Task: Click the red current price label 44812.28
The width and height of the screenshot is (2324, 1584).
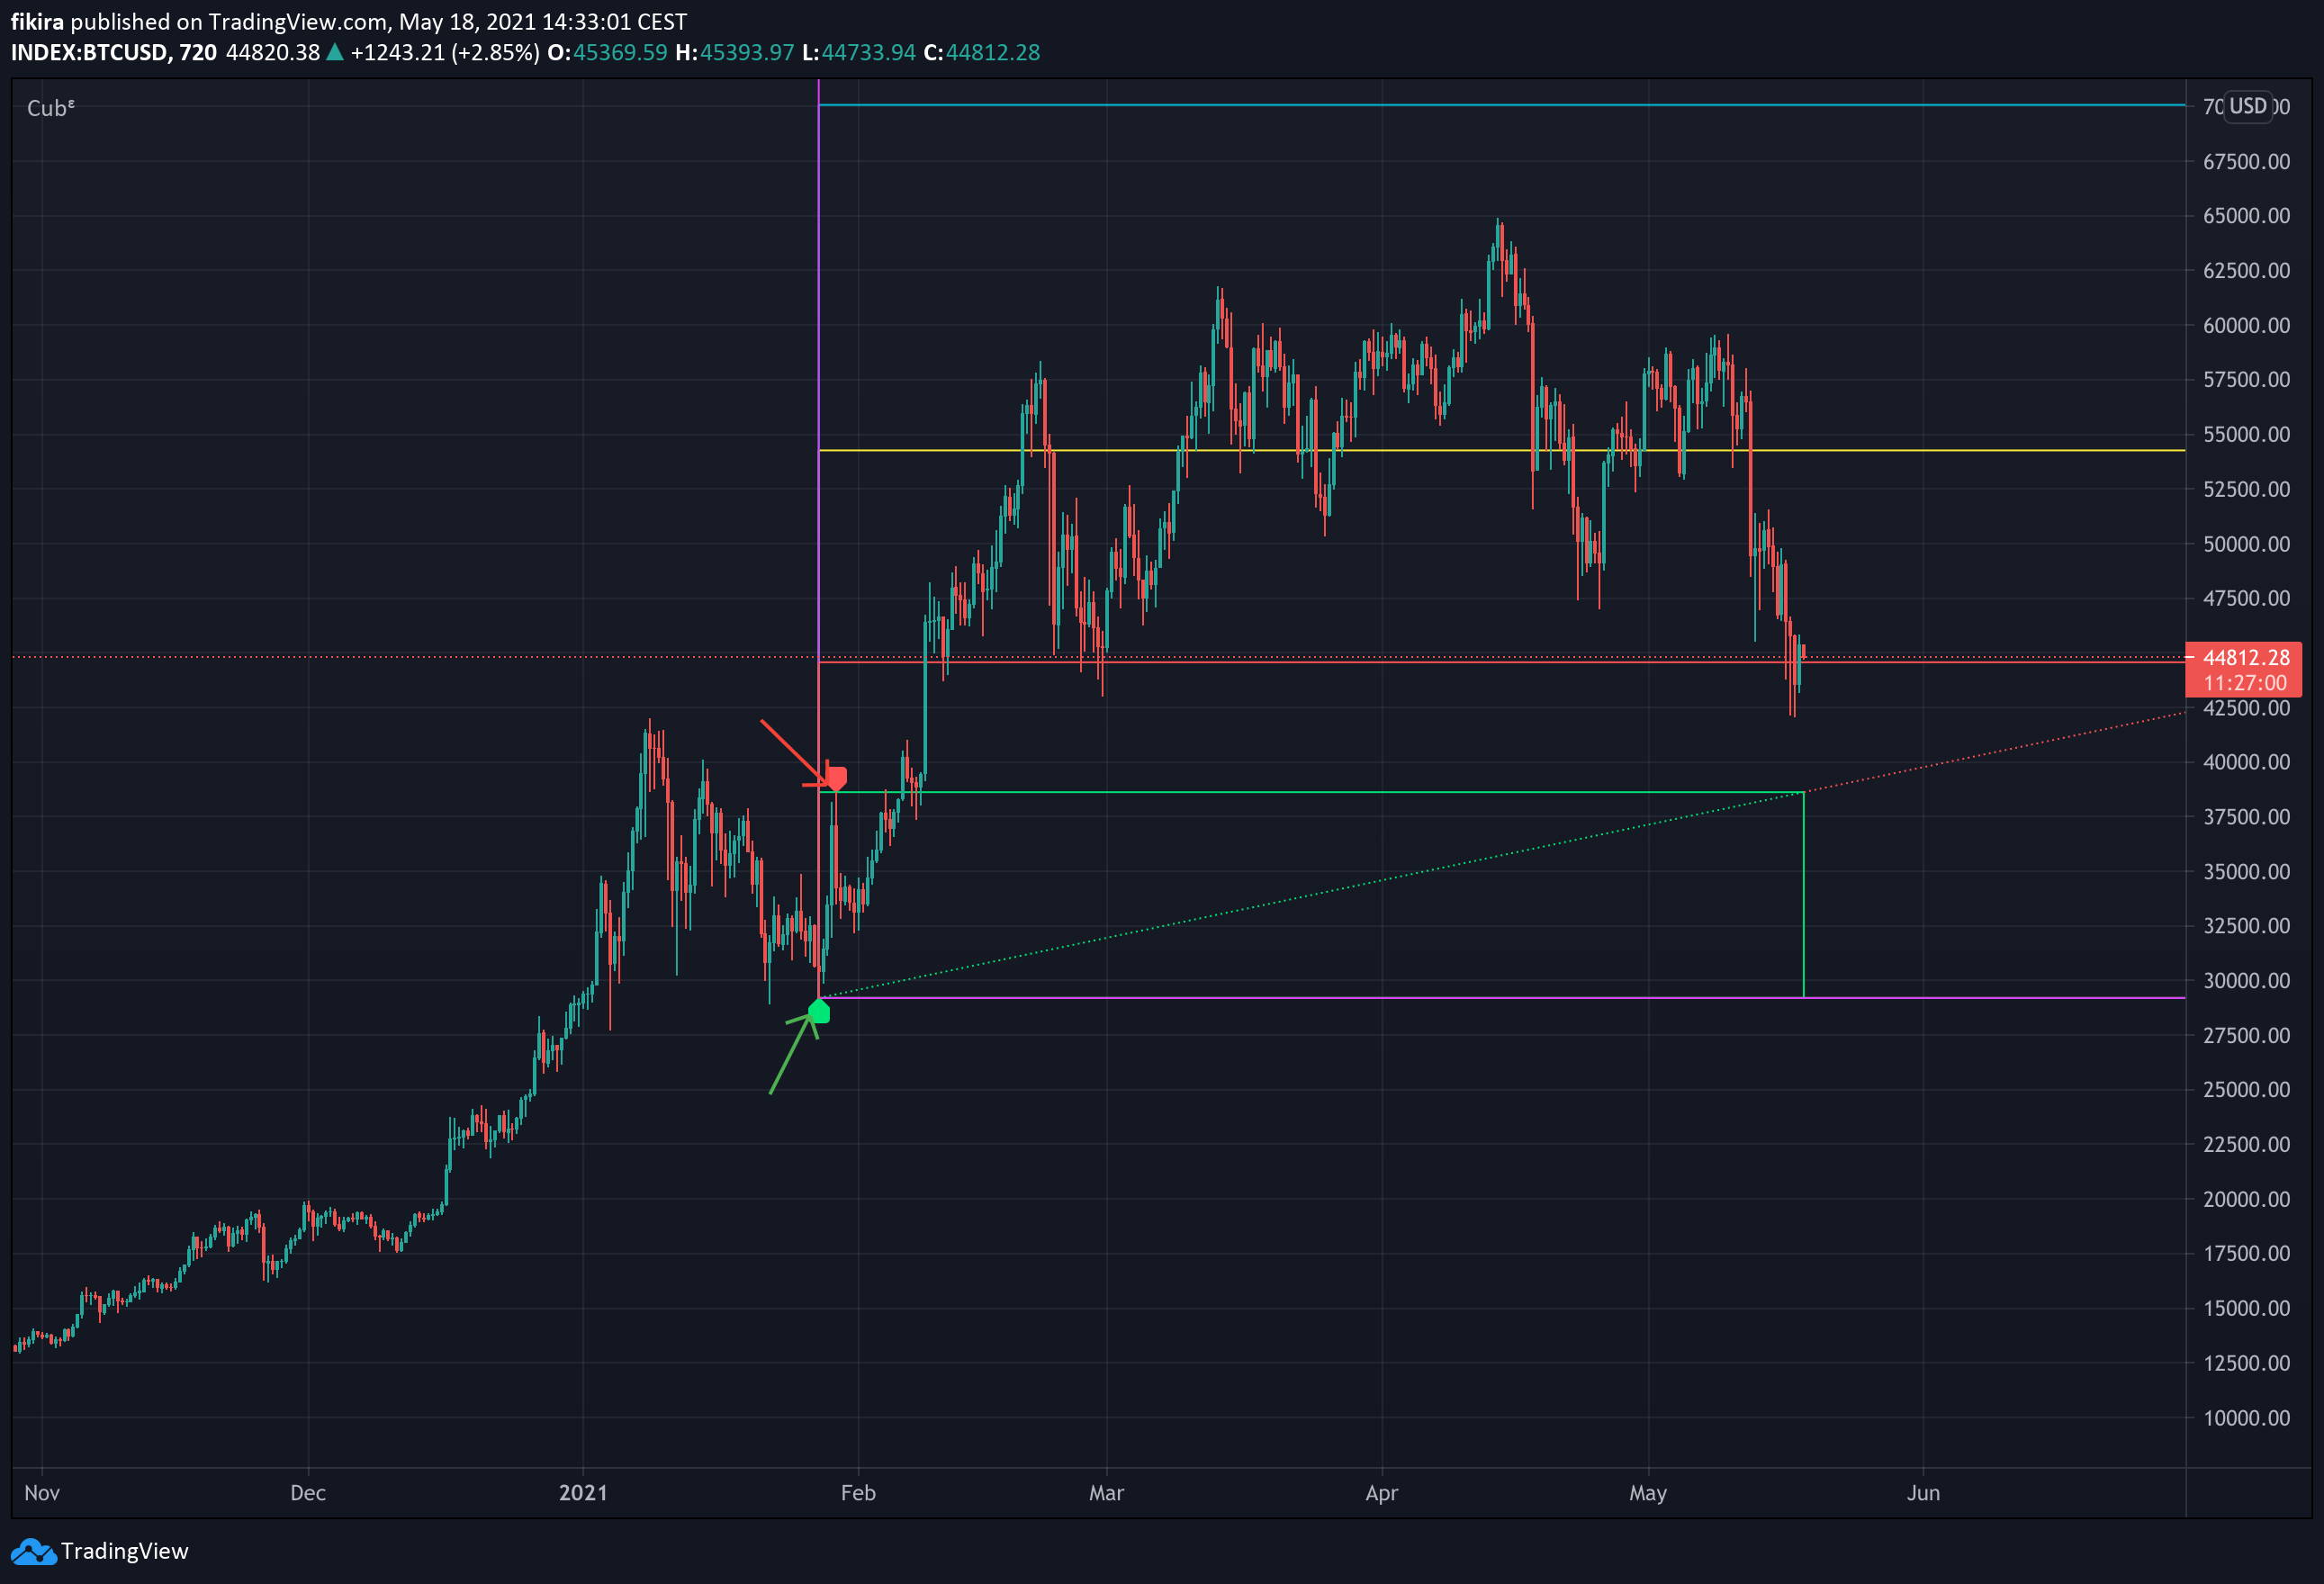Action: 2246,657
